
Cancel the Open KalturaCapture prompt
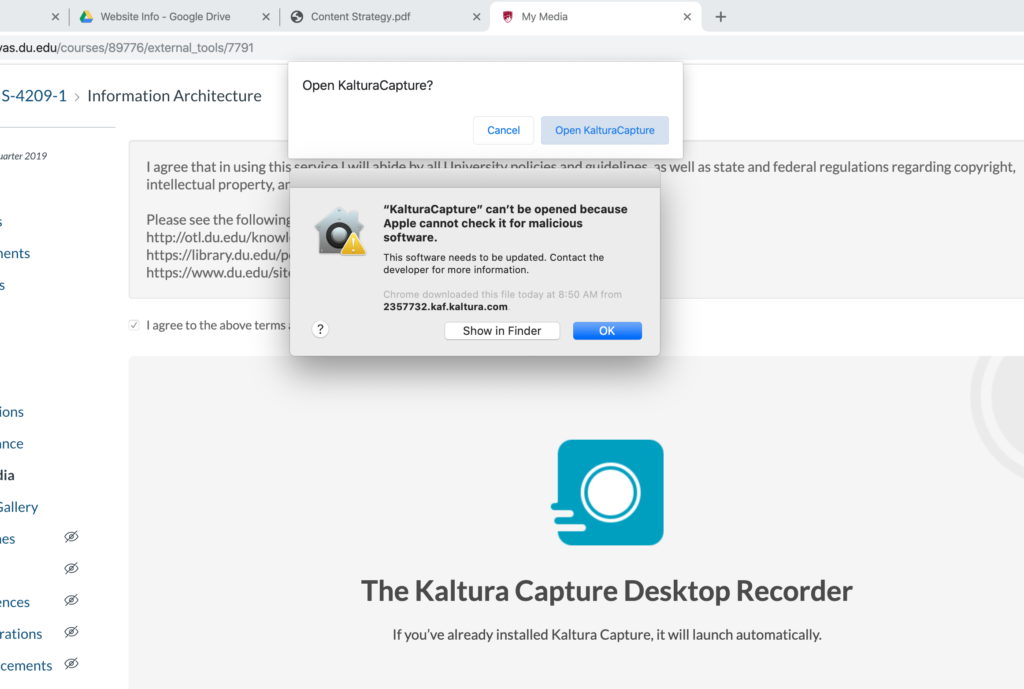(503, 130)
